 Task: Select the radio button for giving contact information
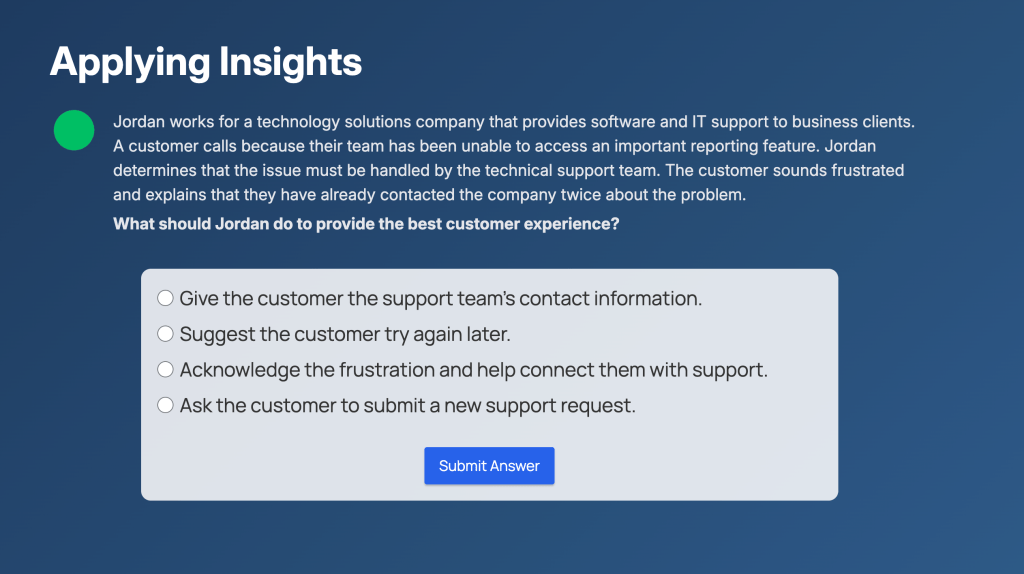pos(165,298)
